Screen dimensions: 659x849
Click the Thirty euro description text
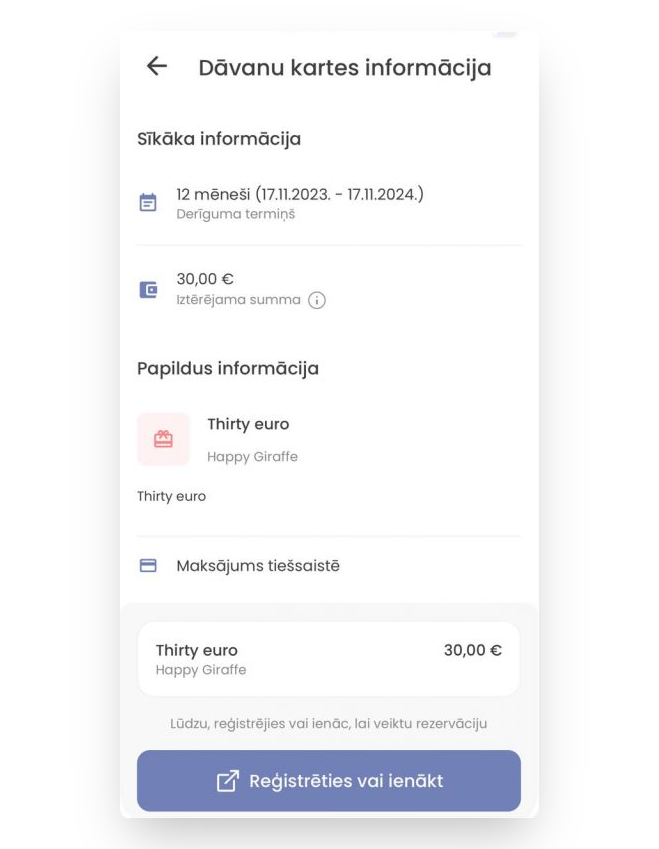171,496
